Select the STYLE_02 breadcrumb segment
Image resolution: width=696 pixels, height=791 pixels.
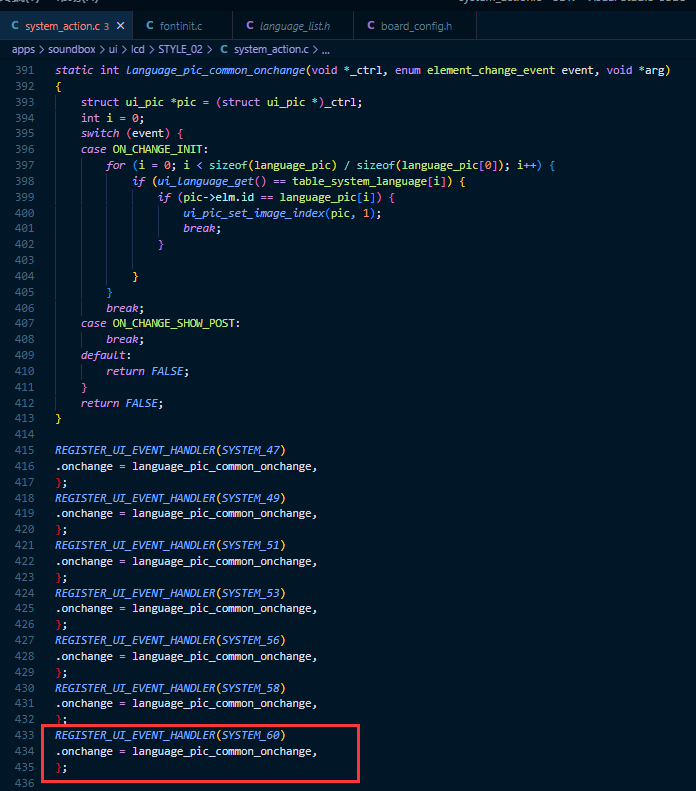[181, 49]
